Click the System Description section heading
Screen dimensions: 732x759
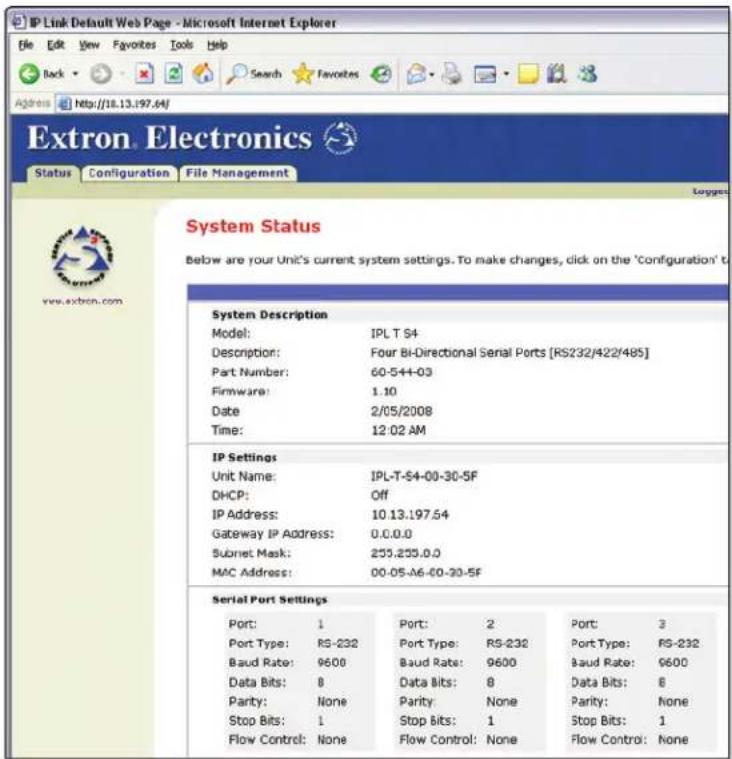[270, 315]
